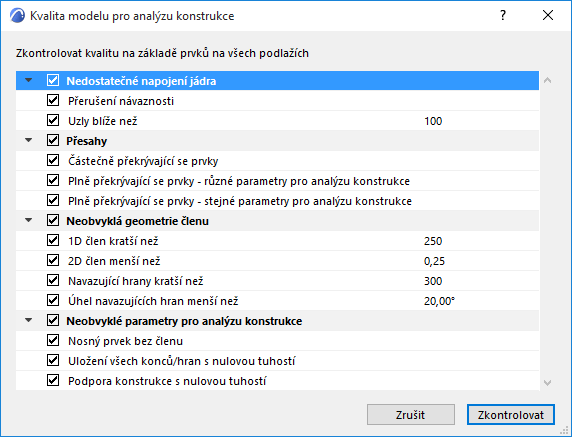Edit the 20,00° angle value
The width and height of the screenshot is (572, 437).
[x=439, y=301]
